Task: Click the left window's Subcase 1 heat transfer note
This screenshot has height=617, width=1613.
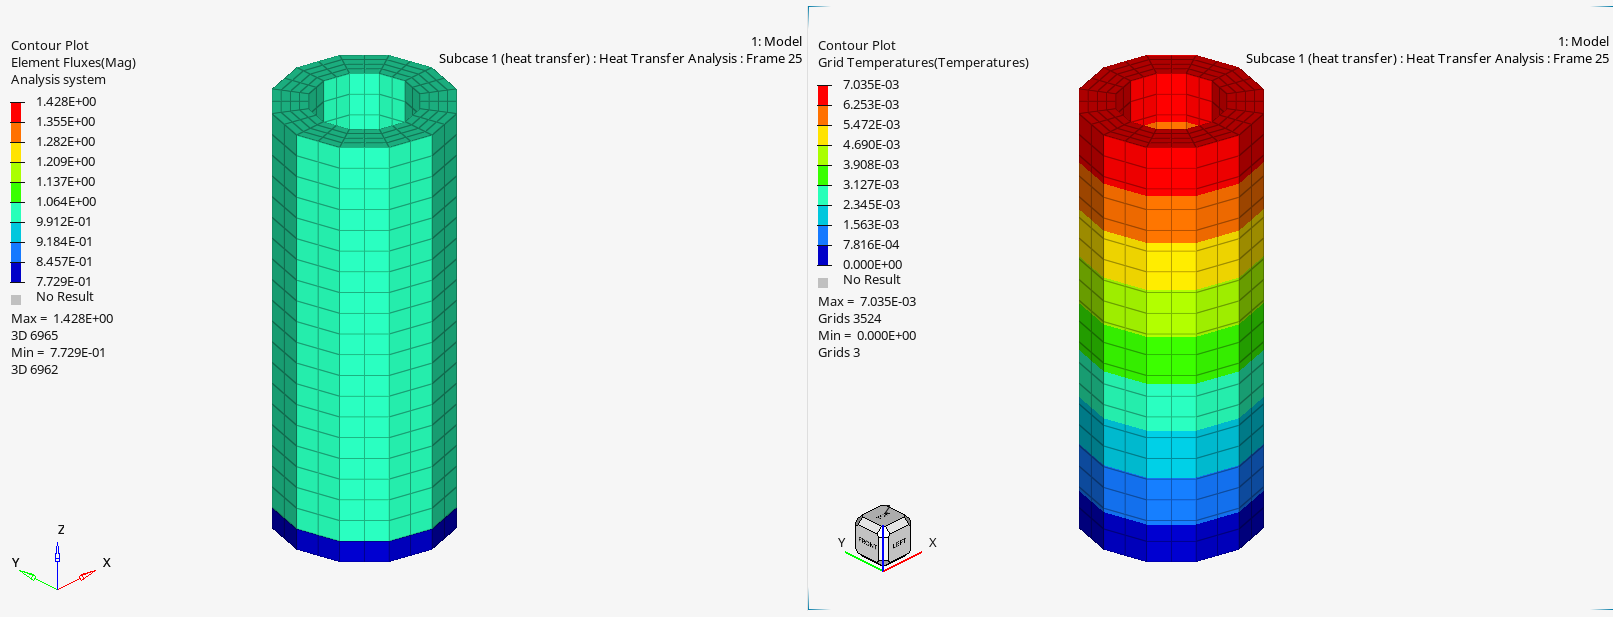Action: click(620, 59)
